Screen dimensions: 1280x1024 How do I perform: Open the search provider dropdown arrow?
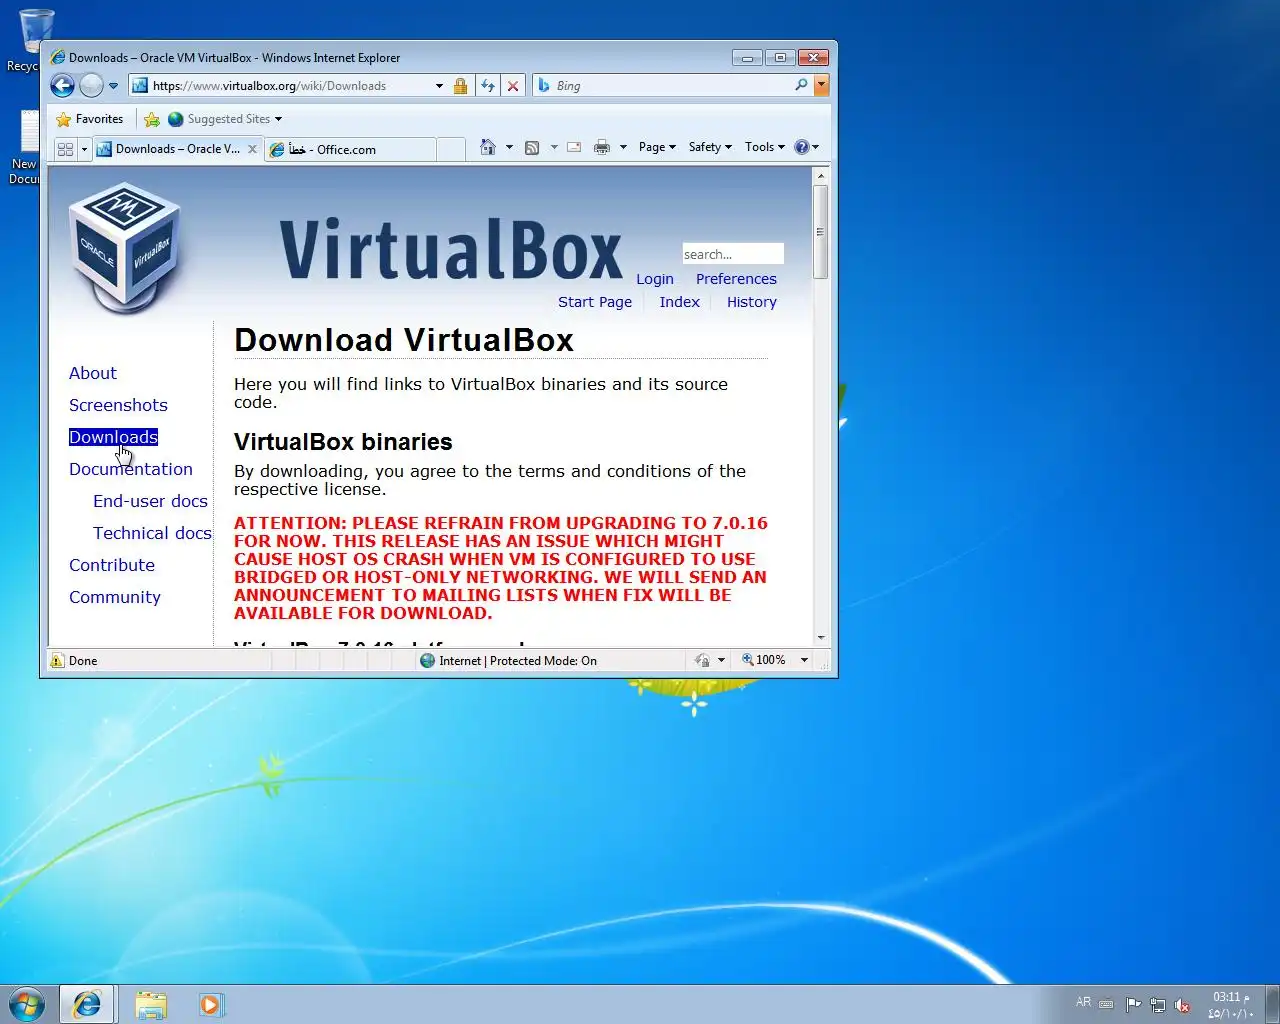coord(821,86)
